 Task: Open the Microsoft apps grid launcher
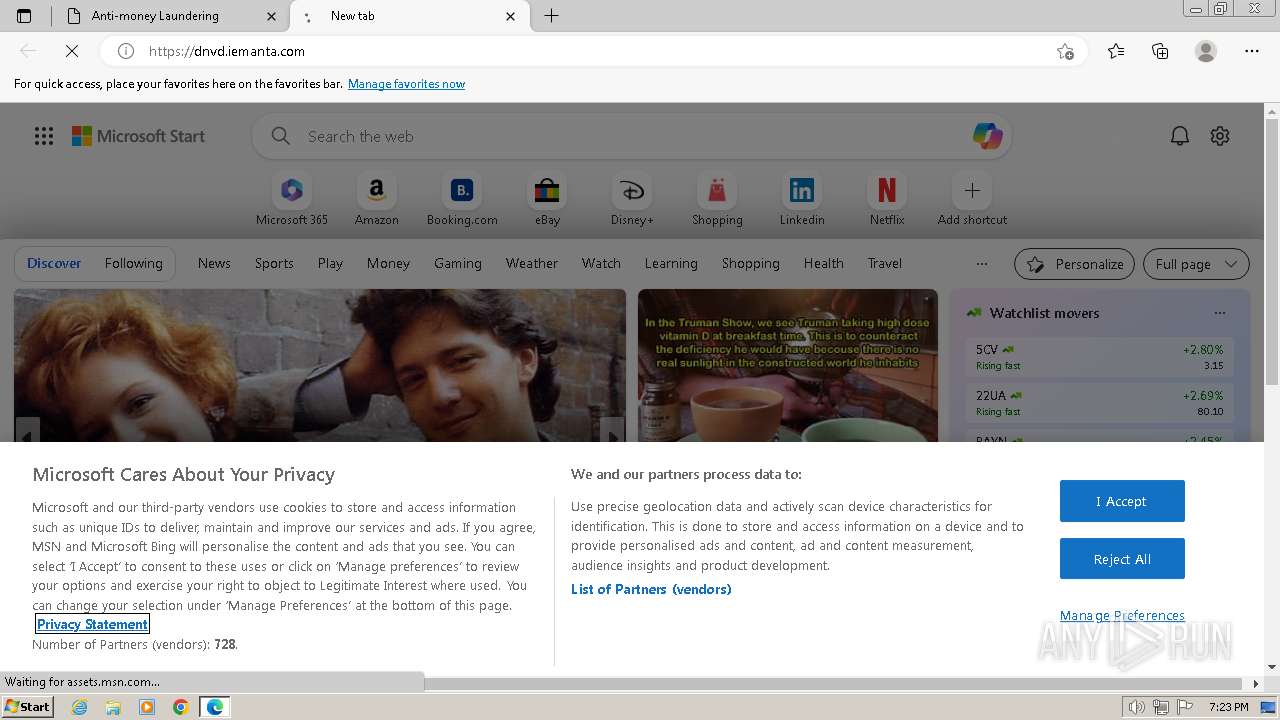click(44, 136)
